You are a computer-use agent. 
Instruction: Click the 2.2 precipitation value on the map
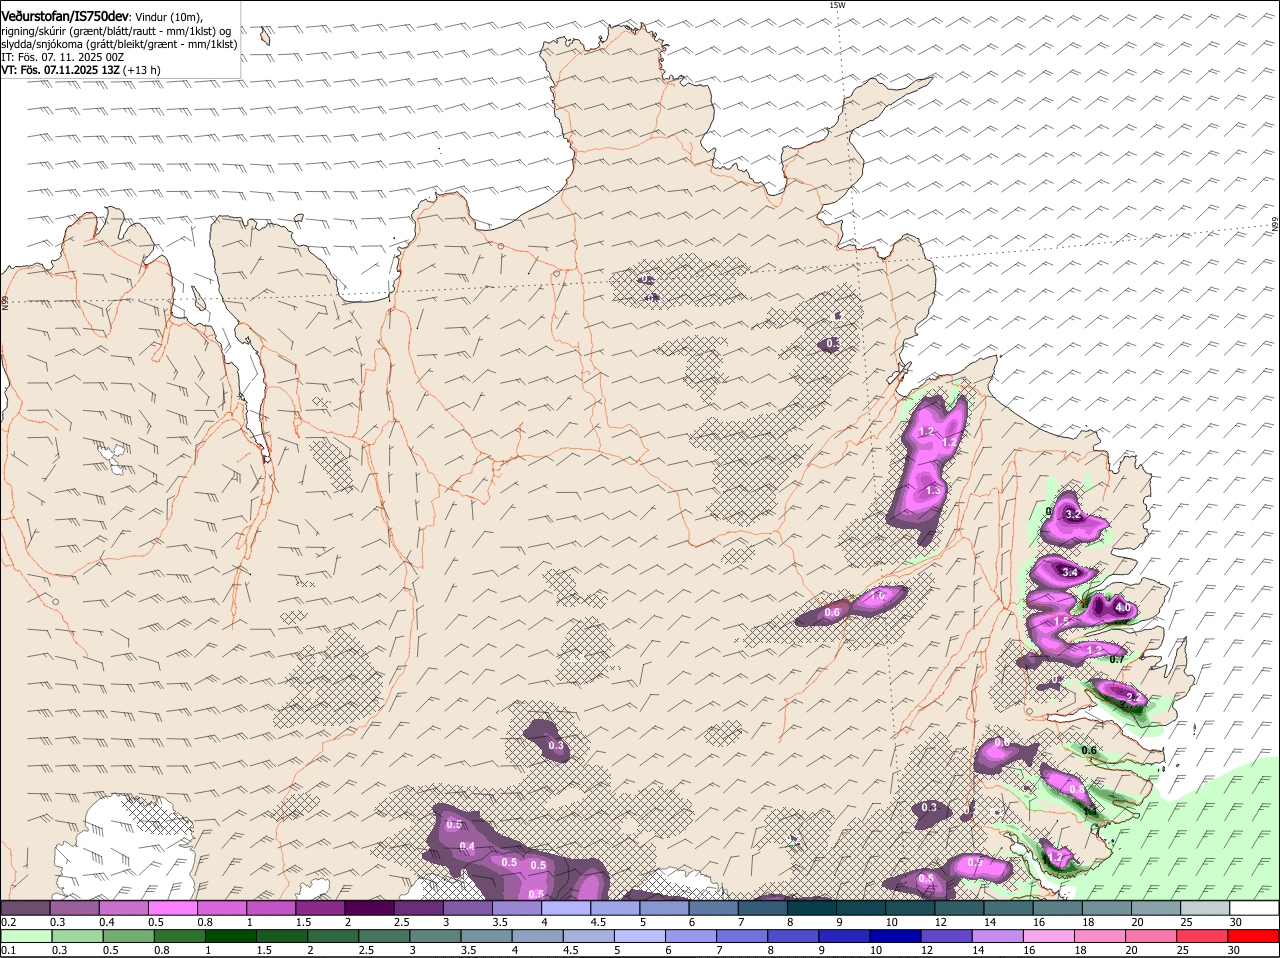point(1134,697)
